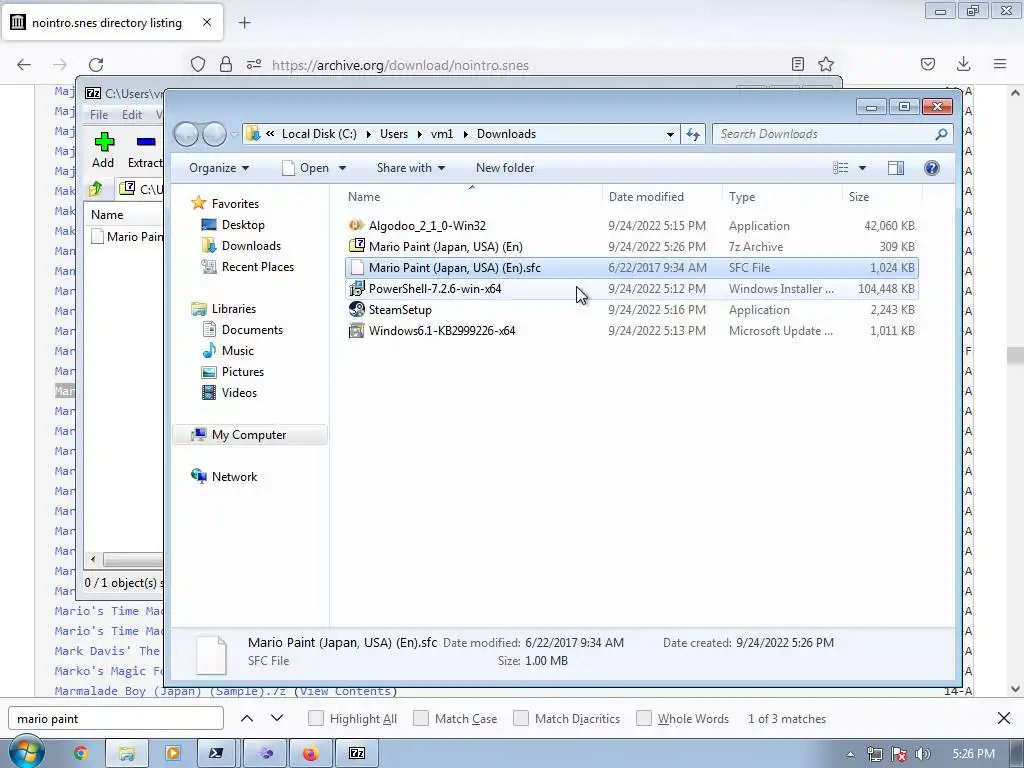Expand the view options dropdown arrow
The width and height of the screenshot is (1024, 768).
(x=862, y=168)
